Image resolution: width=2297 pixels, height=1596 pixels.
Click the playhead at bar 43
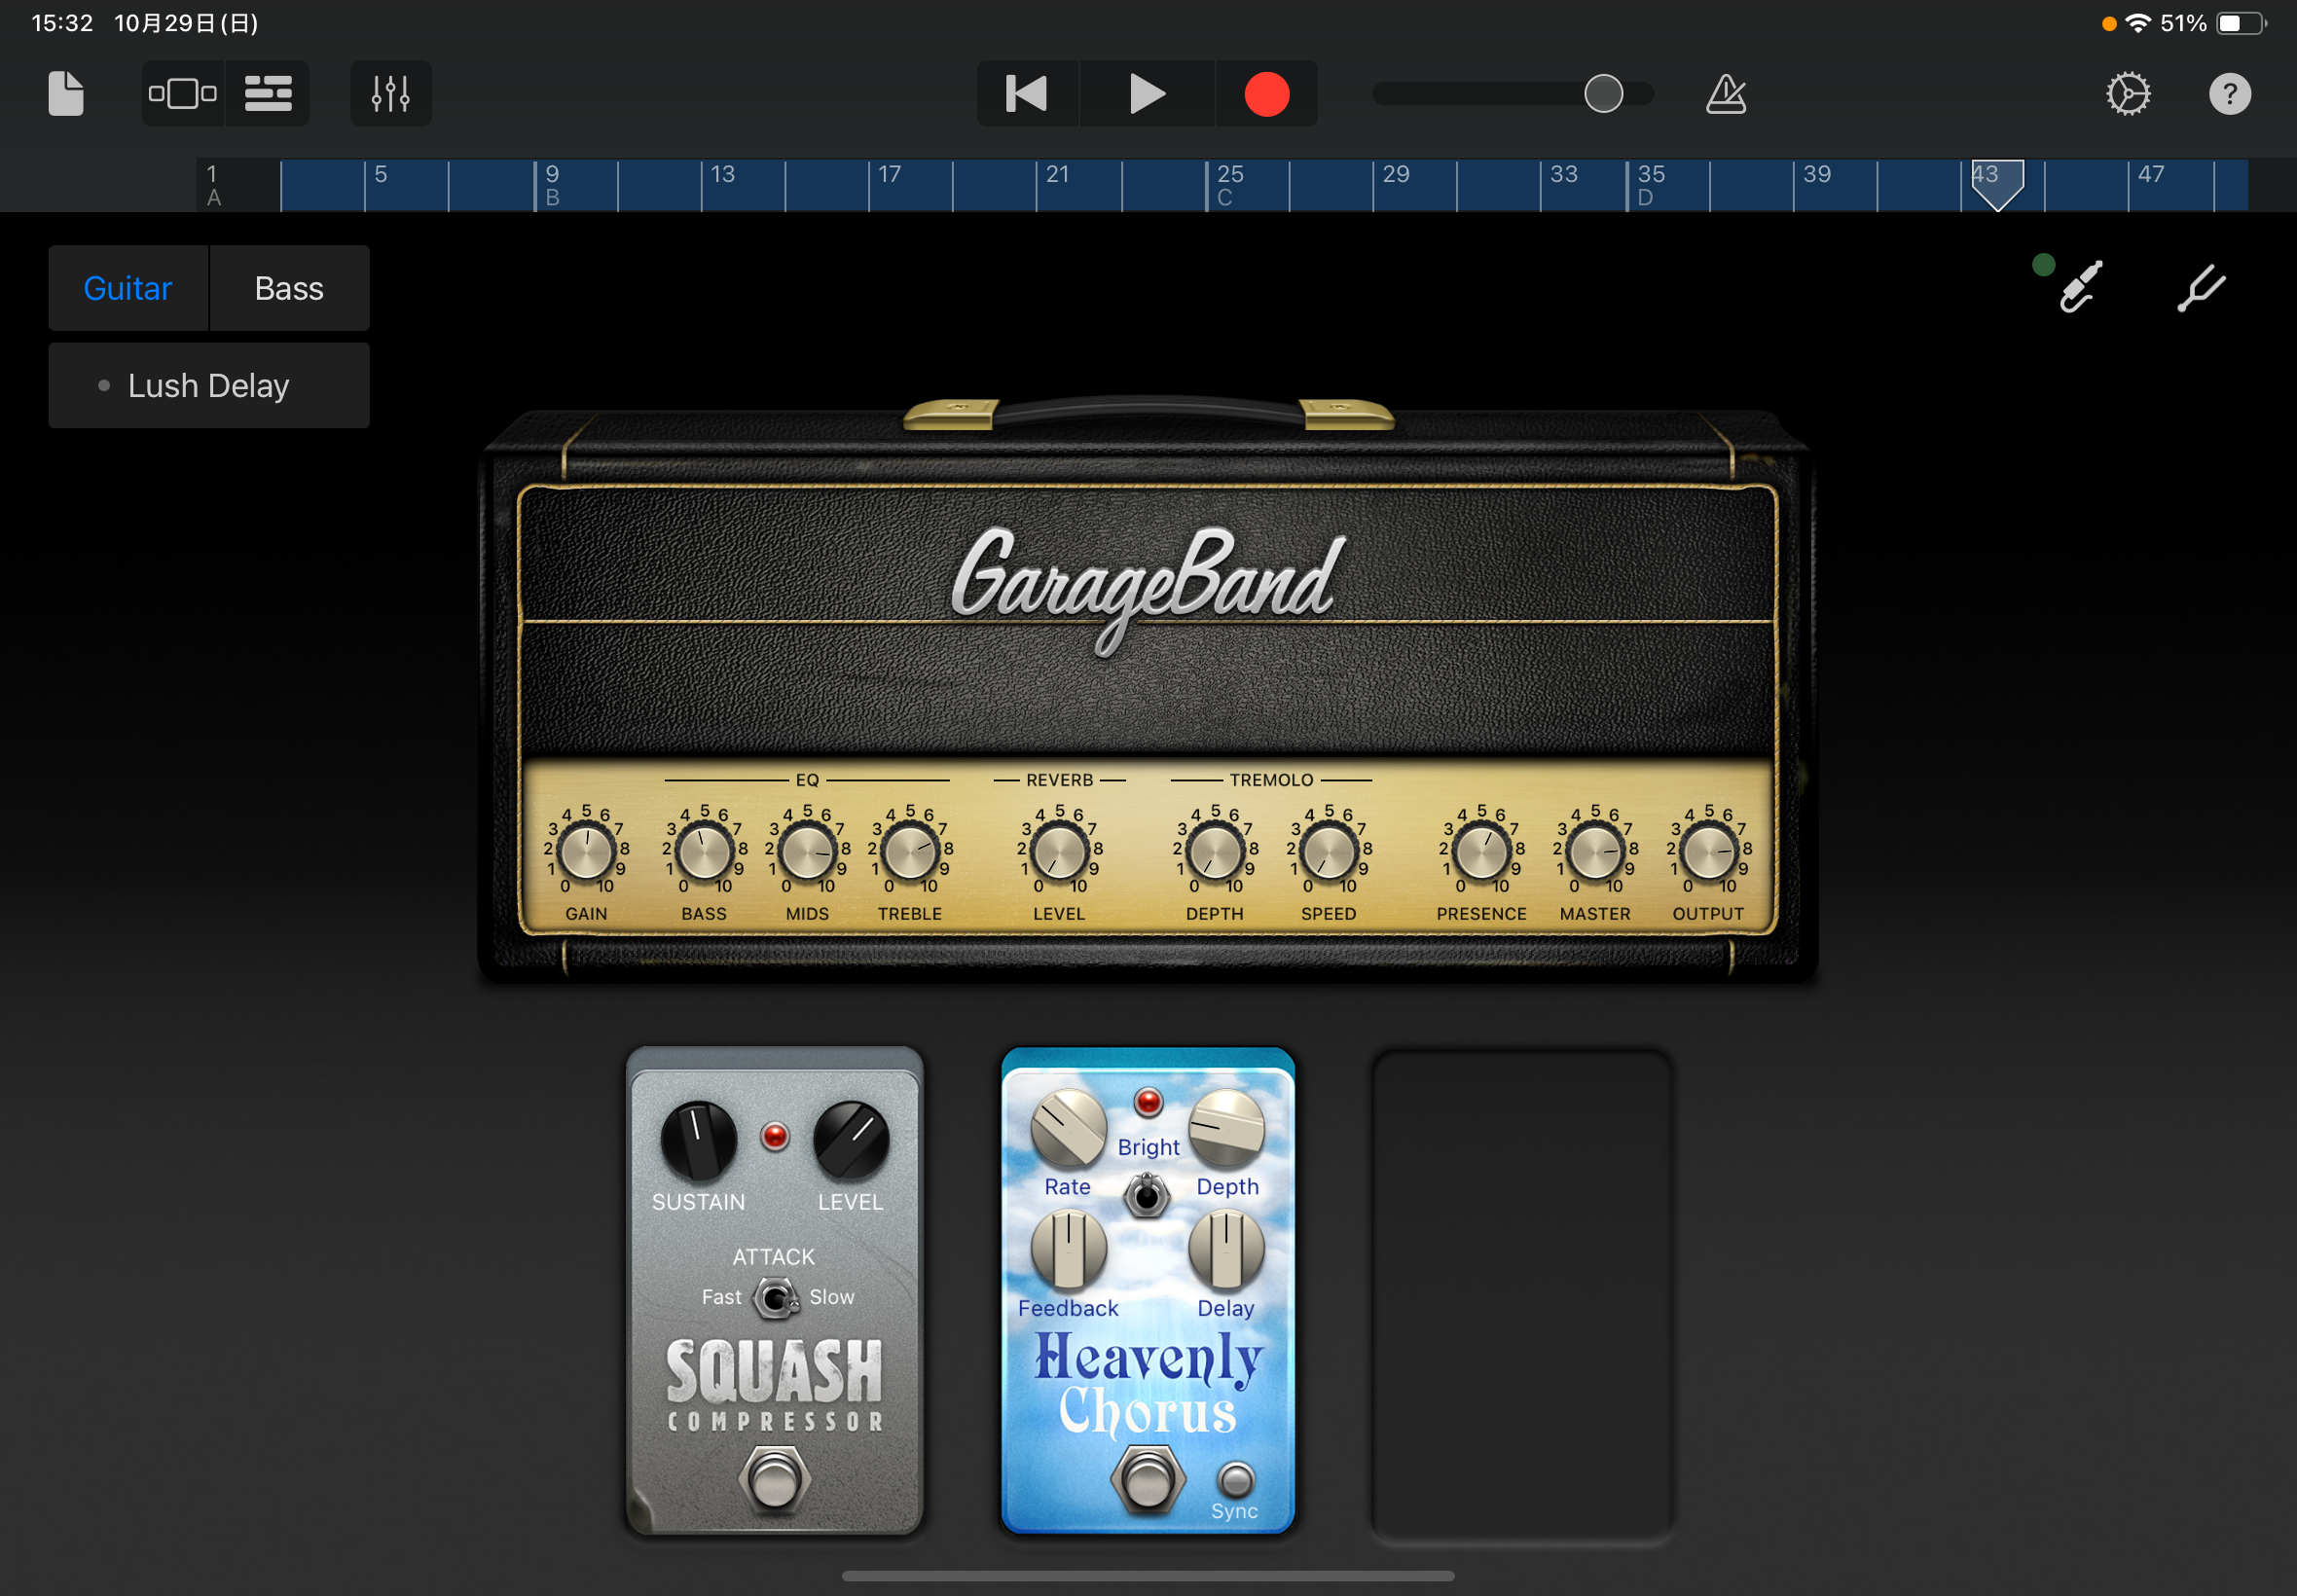[1997, 185]
